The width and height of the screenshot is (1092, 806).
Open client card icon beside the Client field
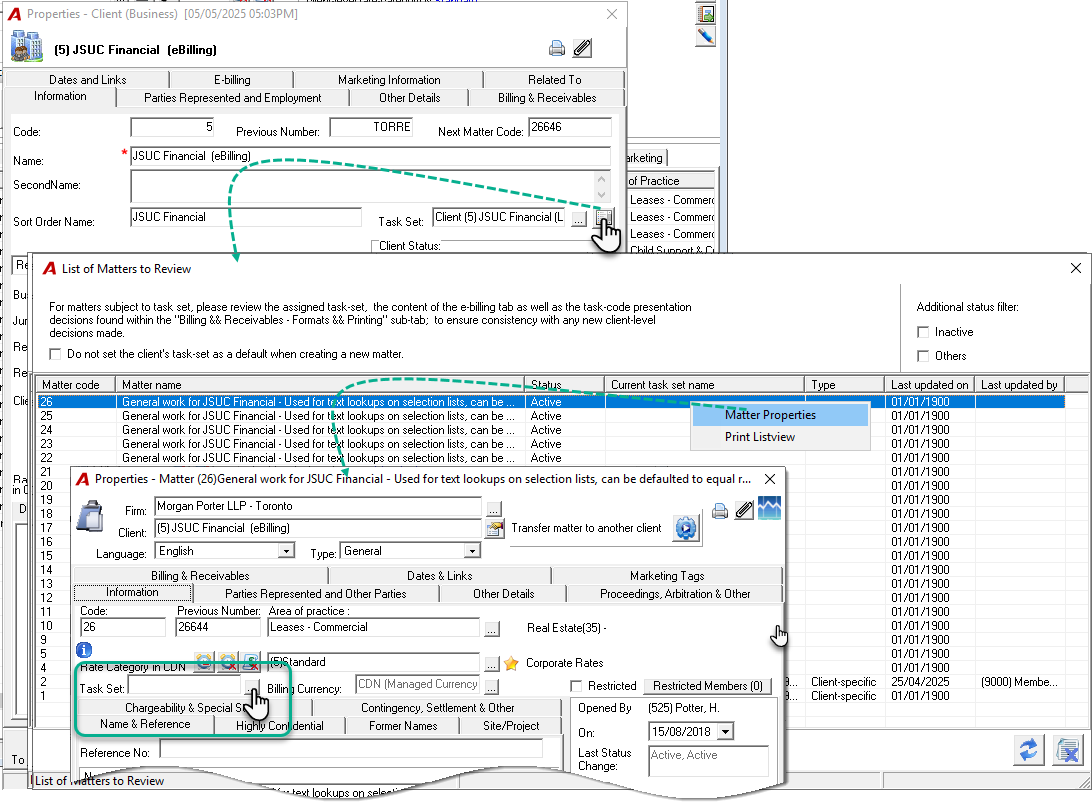point(494,529)
